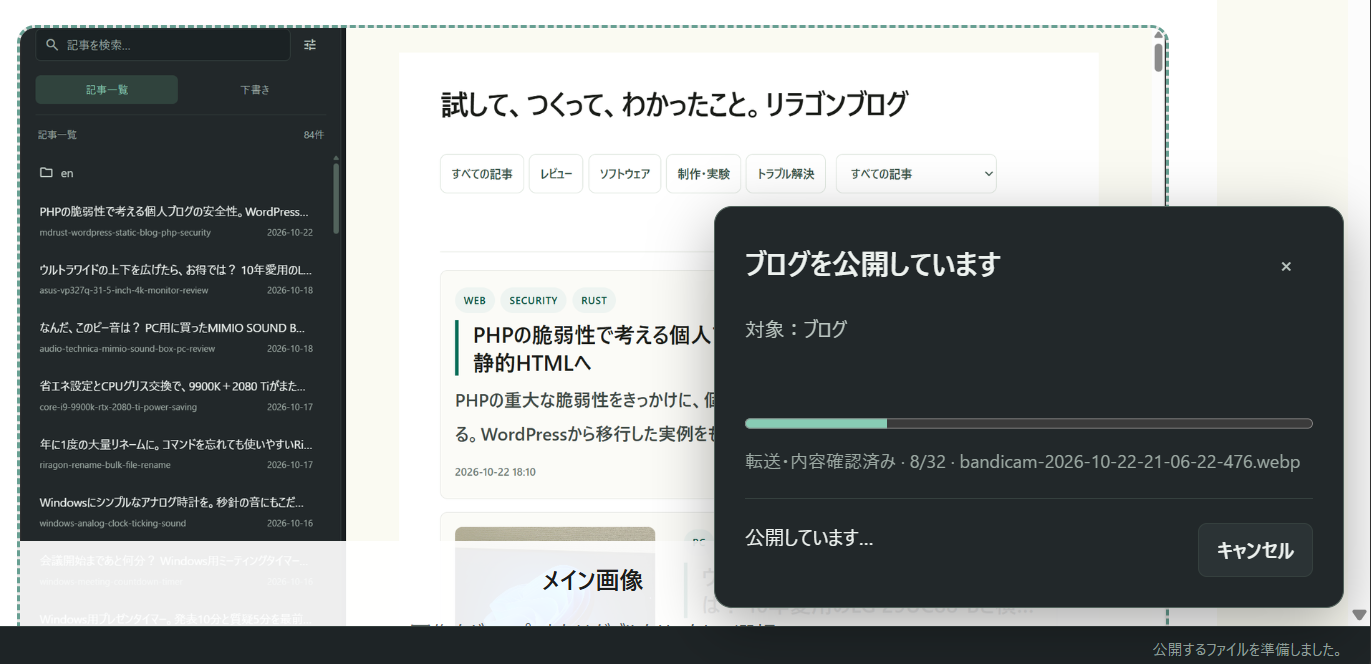Click the 対象：ブログ text in the dialog
Viewport: 1371px width, 664px height.
[x=796, y=329]
